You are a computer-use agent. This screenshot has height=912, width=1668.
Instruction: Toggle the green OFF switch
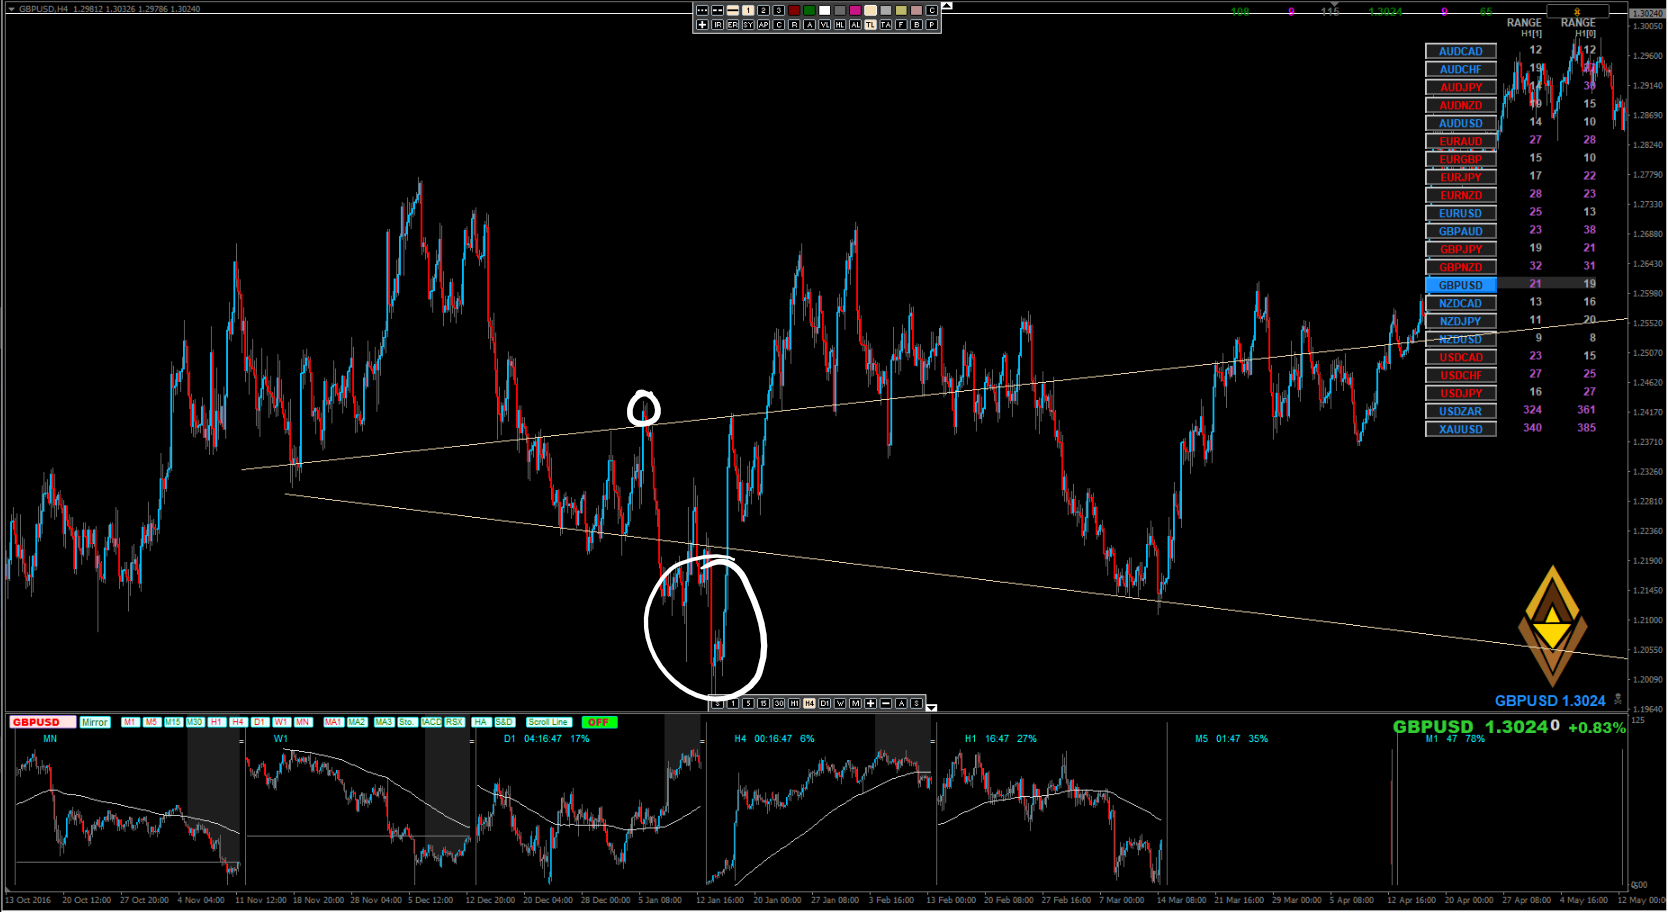599,722
